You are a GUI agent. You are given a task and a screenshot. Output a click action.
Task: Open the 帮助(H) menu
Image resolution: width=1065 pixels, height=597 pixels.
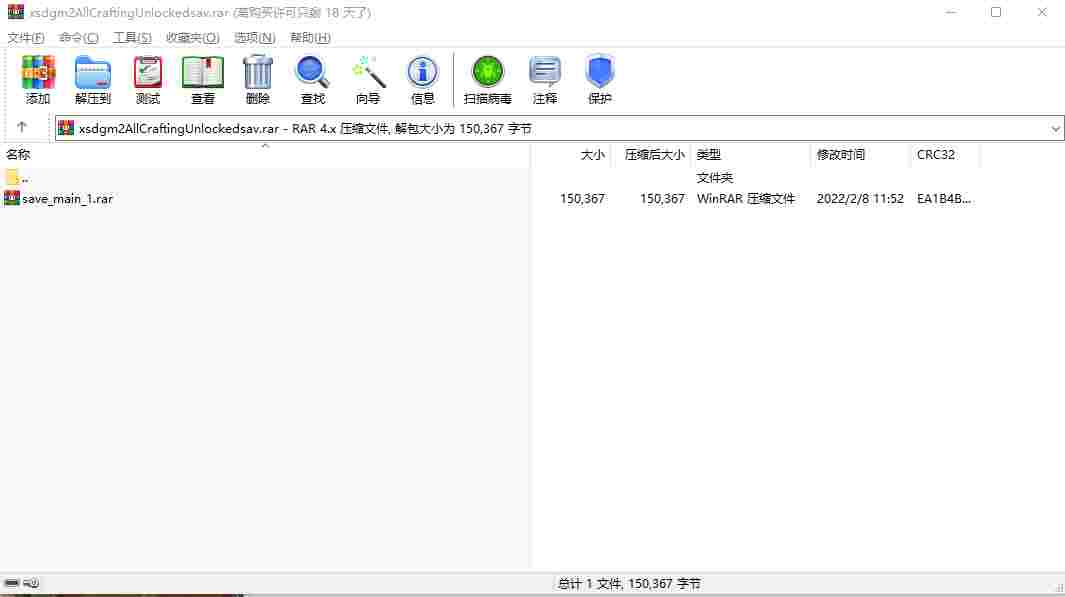click(x=310, y=37)
